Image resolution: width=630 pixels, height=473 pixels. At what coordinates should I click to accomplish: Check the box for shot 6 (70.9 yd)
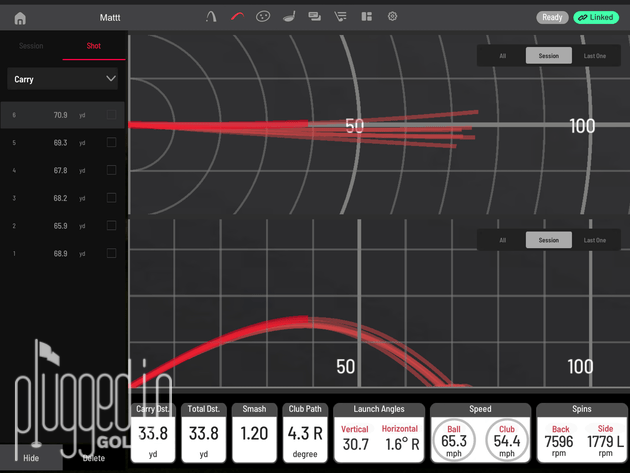[111, 115]
